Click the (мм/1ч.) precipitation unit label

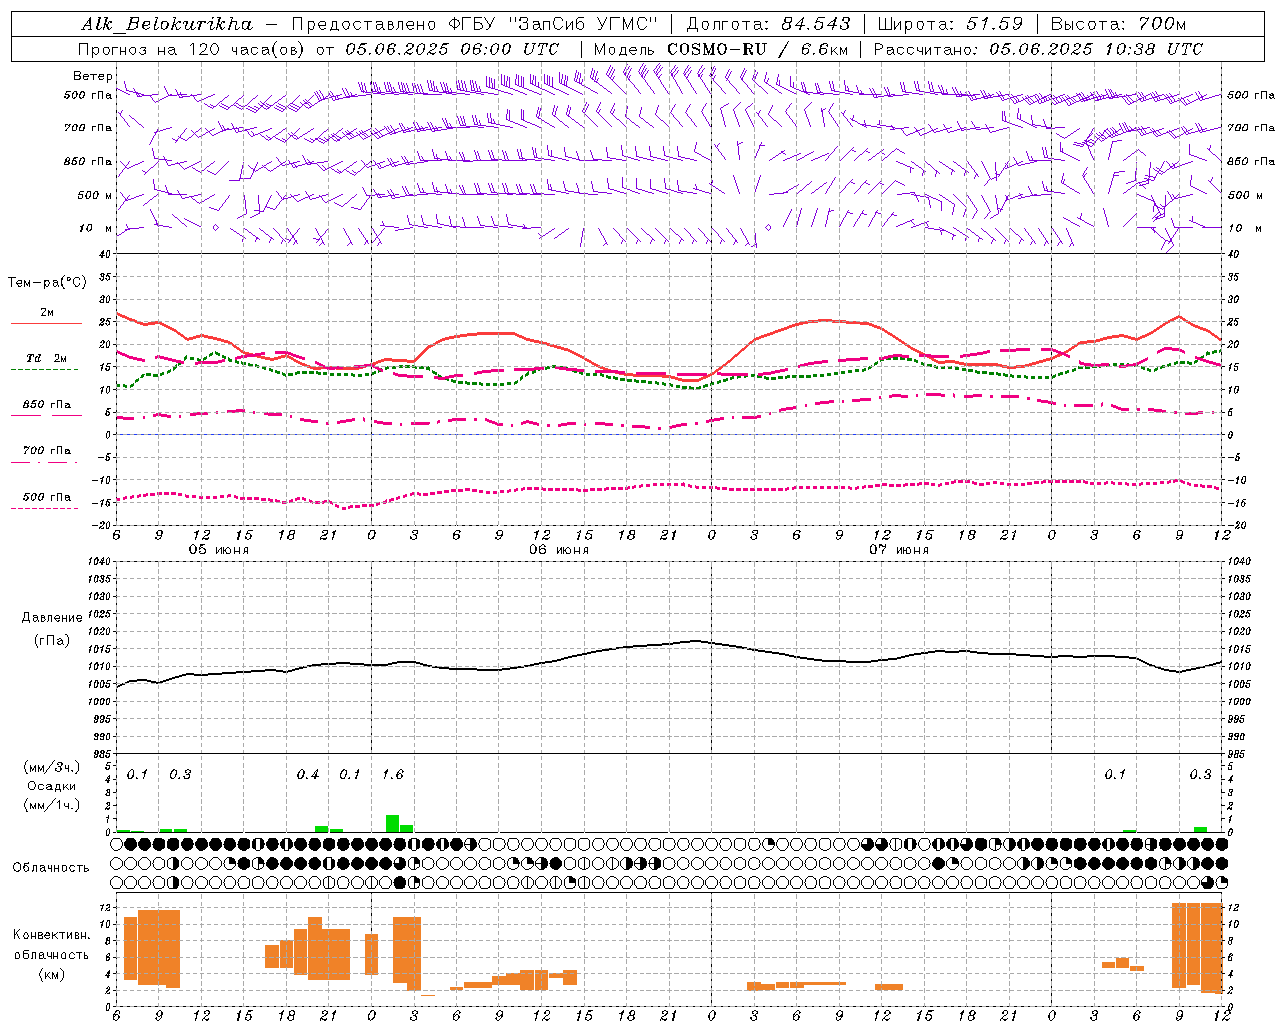(x=51, y=805)
